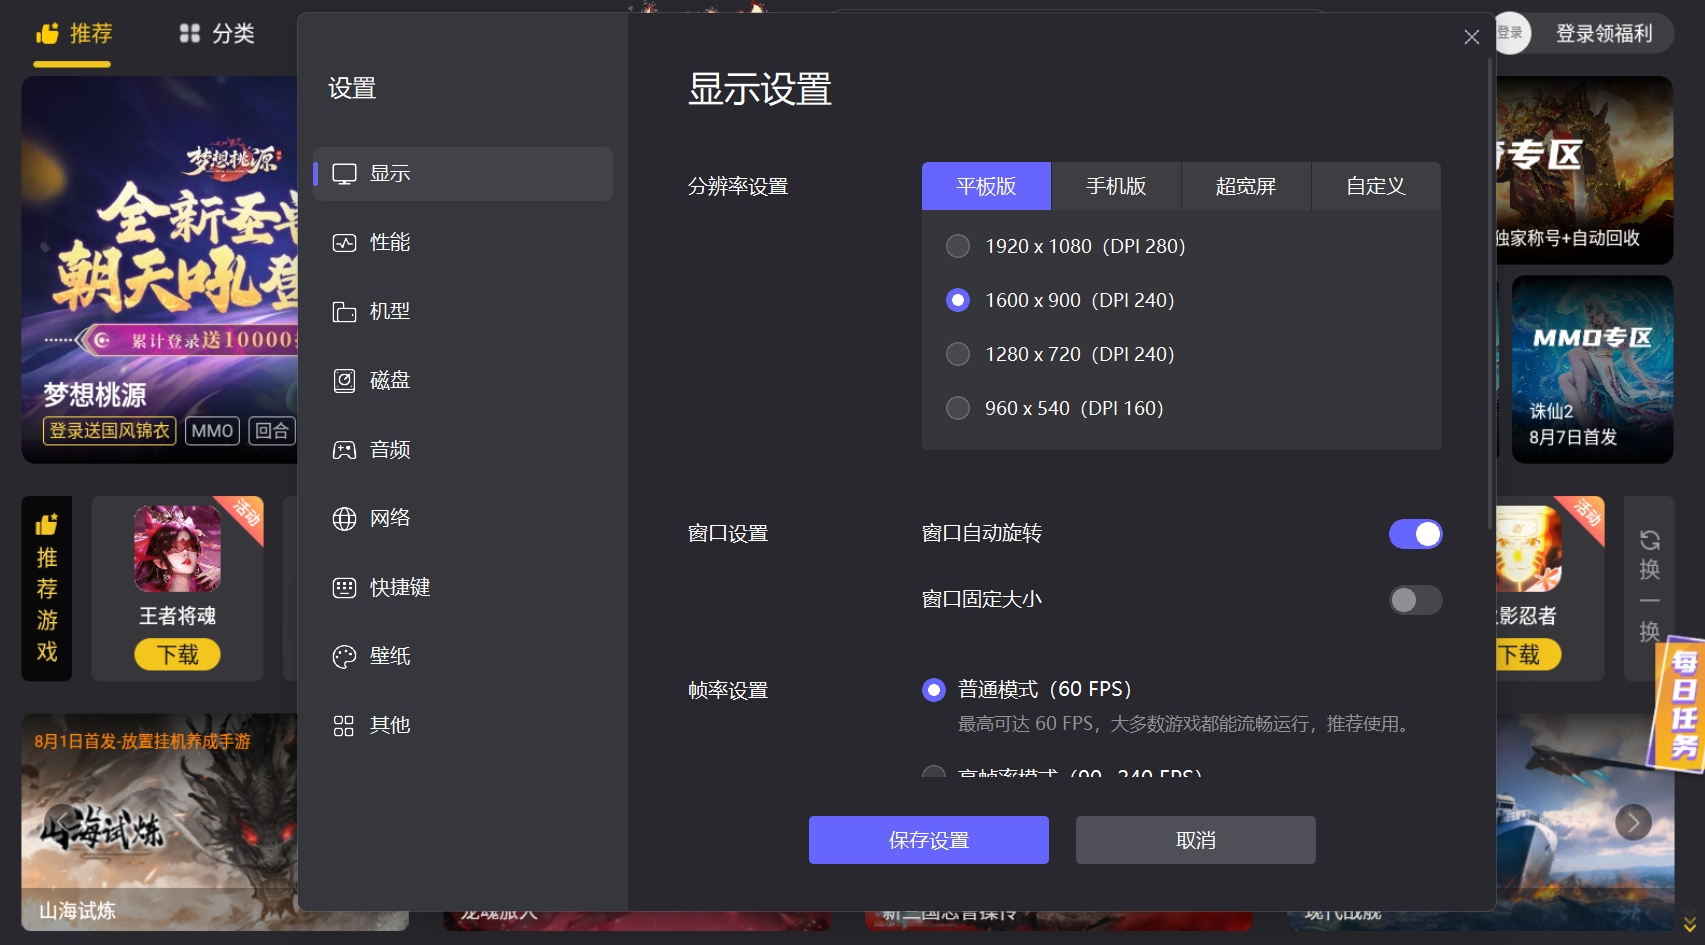
Task: Click the 保存设置 button
Action: pos(928,840)
